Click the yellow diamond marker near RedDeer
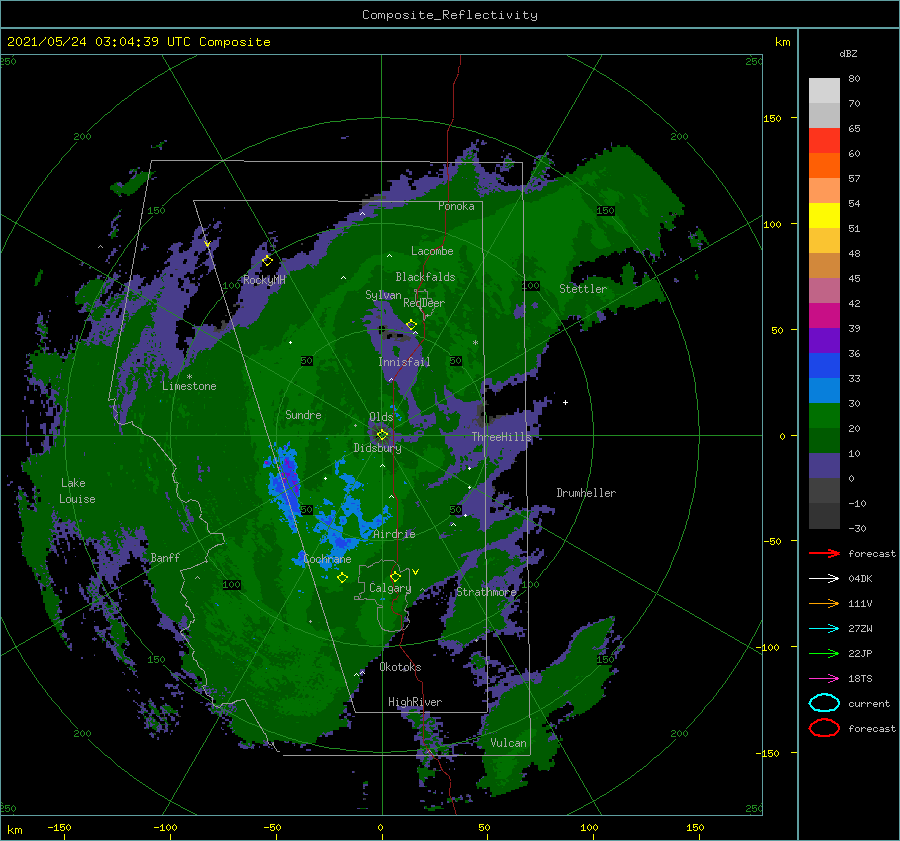 coord(411,325)
